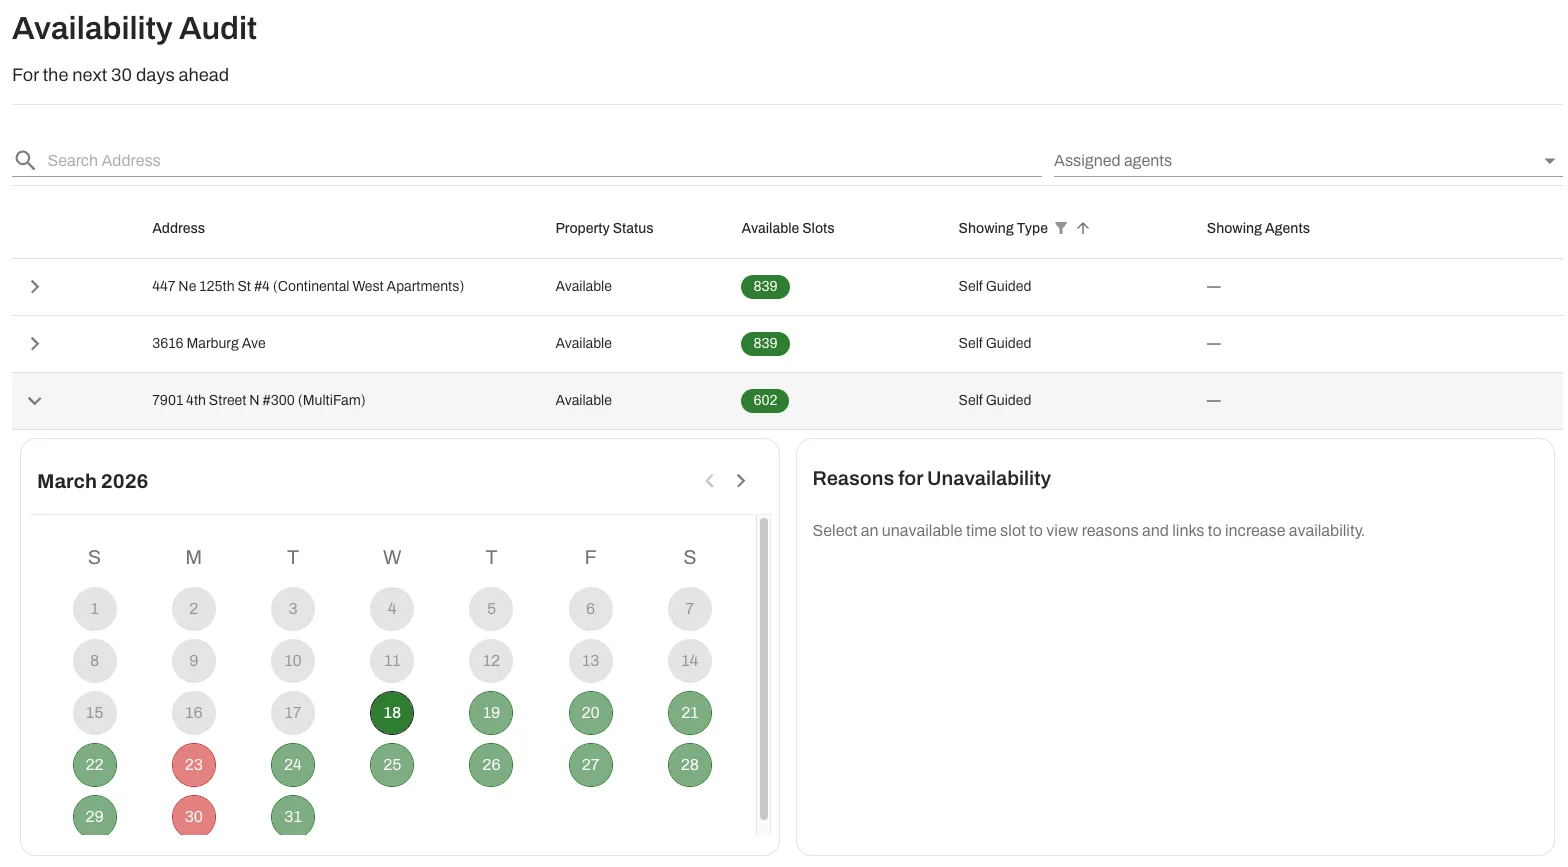The width and height of the screenshot is (1568, 867).
Task: Select March 20 on calendar
Action: point(590,713)
